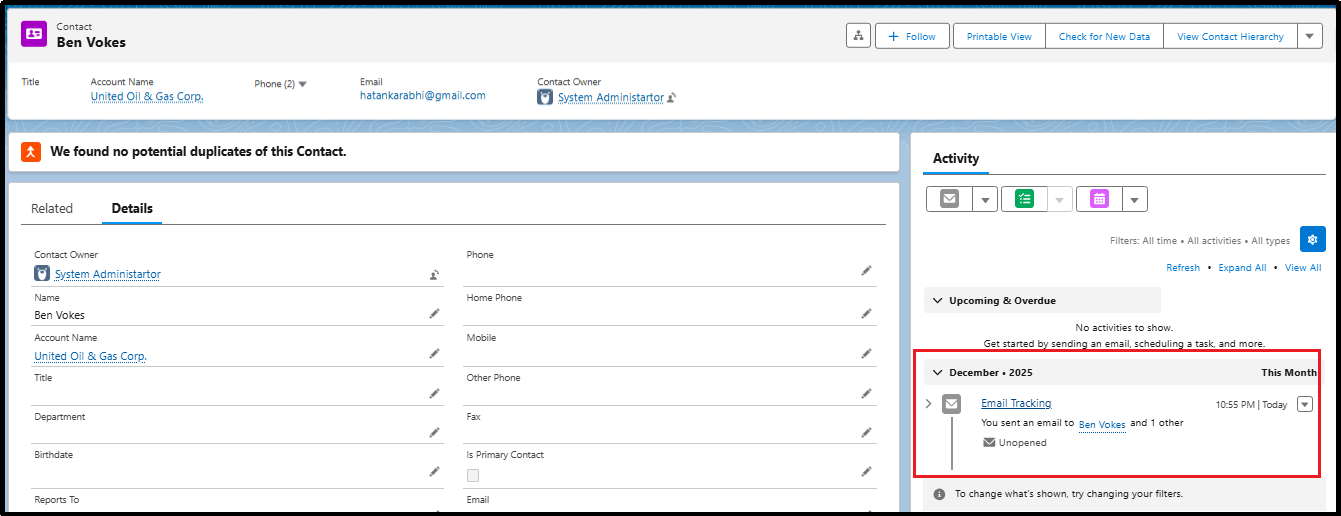The image size is (1341, 516).
Task: Click the Follow button
Action: [x=911, y=36]
